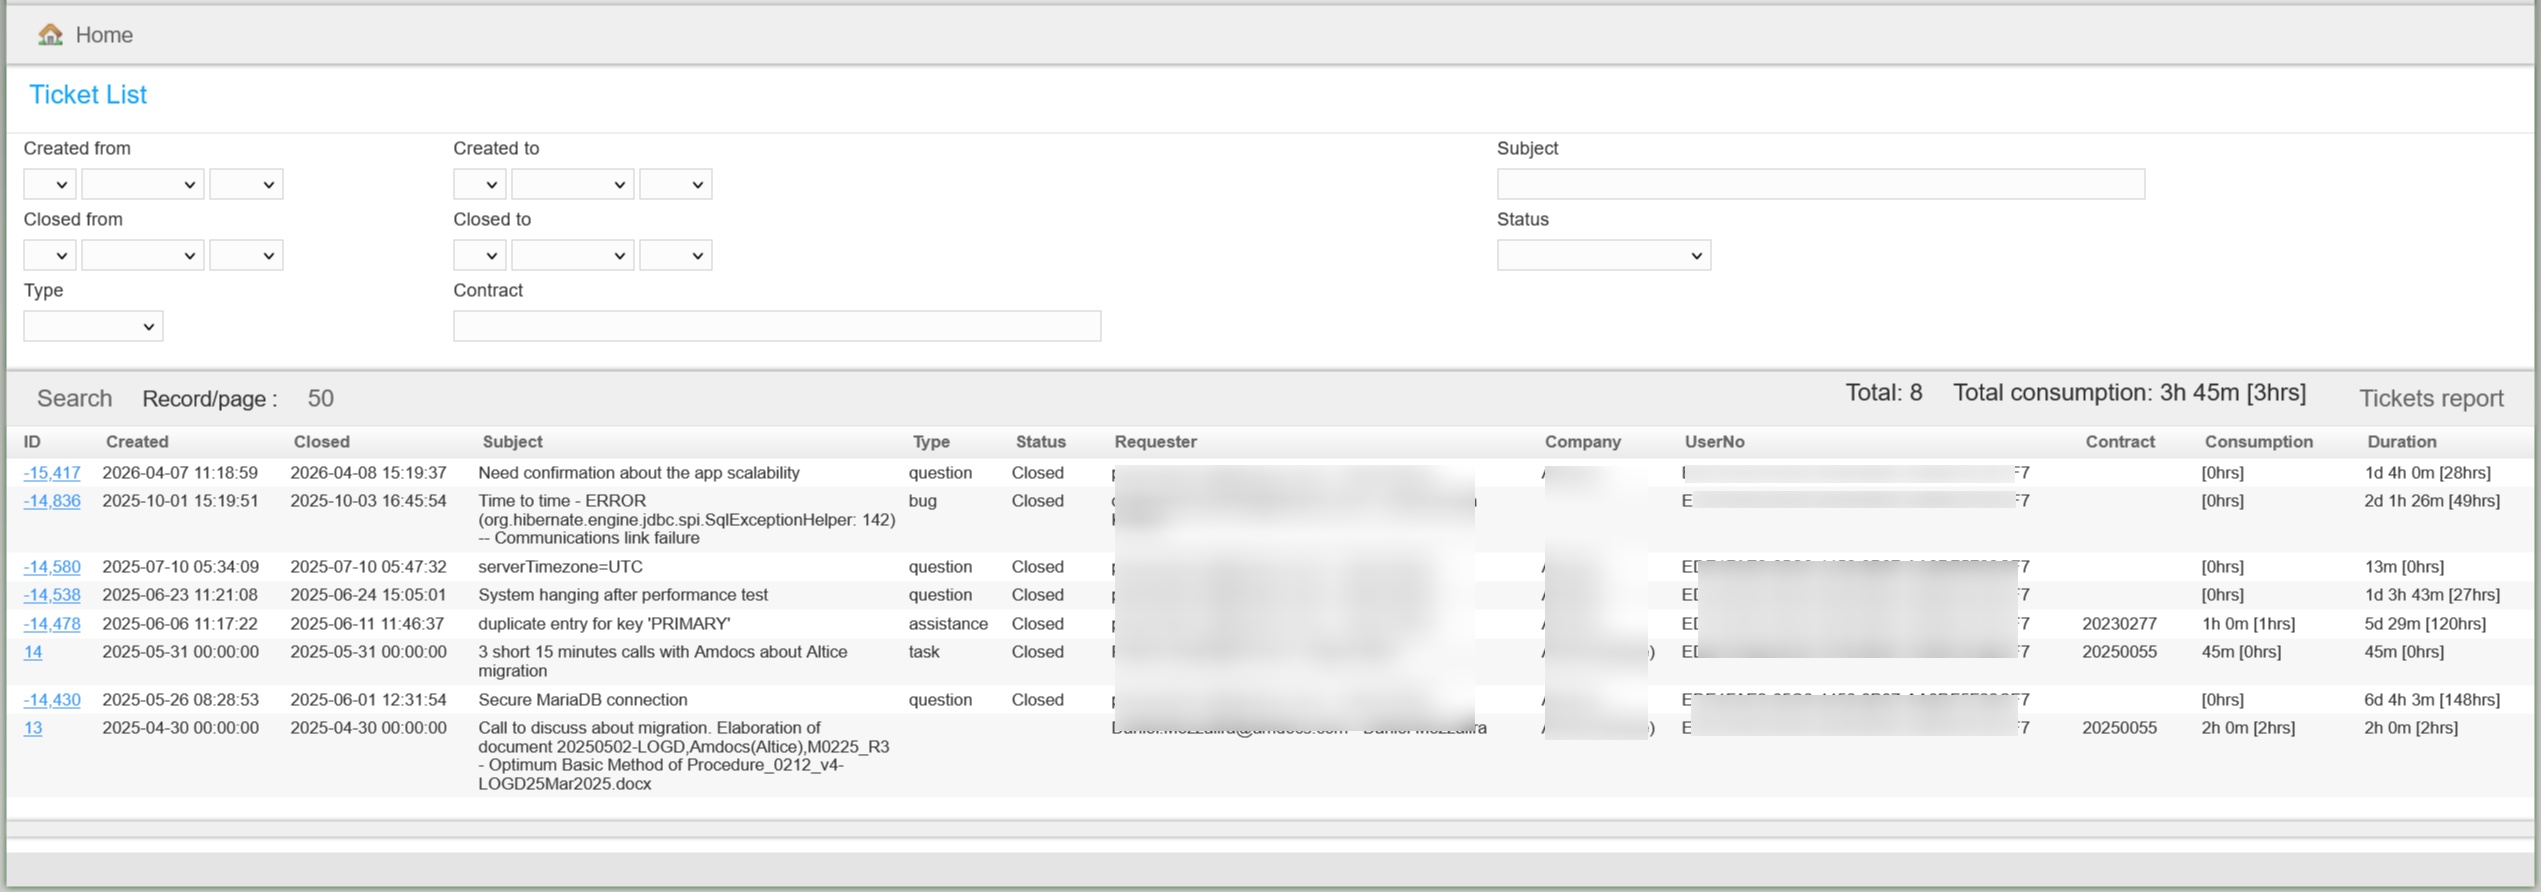Click the Subject filter text field
Screen dimensions: 2541x892
1819,185
